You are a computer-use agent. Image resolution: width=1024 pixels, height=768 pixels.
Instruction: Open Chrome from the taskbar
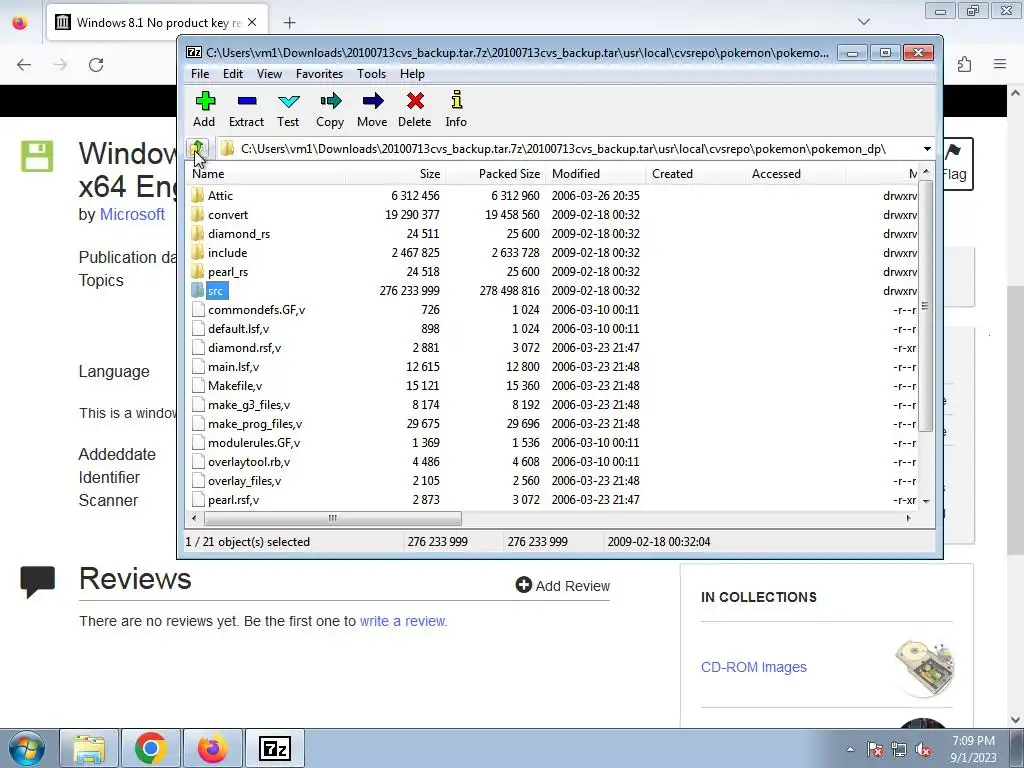[151, 748]
